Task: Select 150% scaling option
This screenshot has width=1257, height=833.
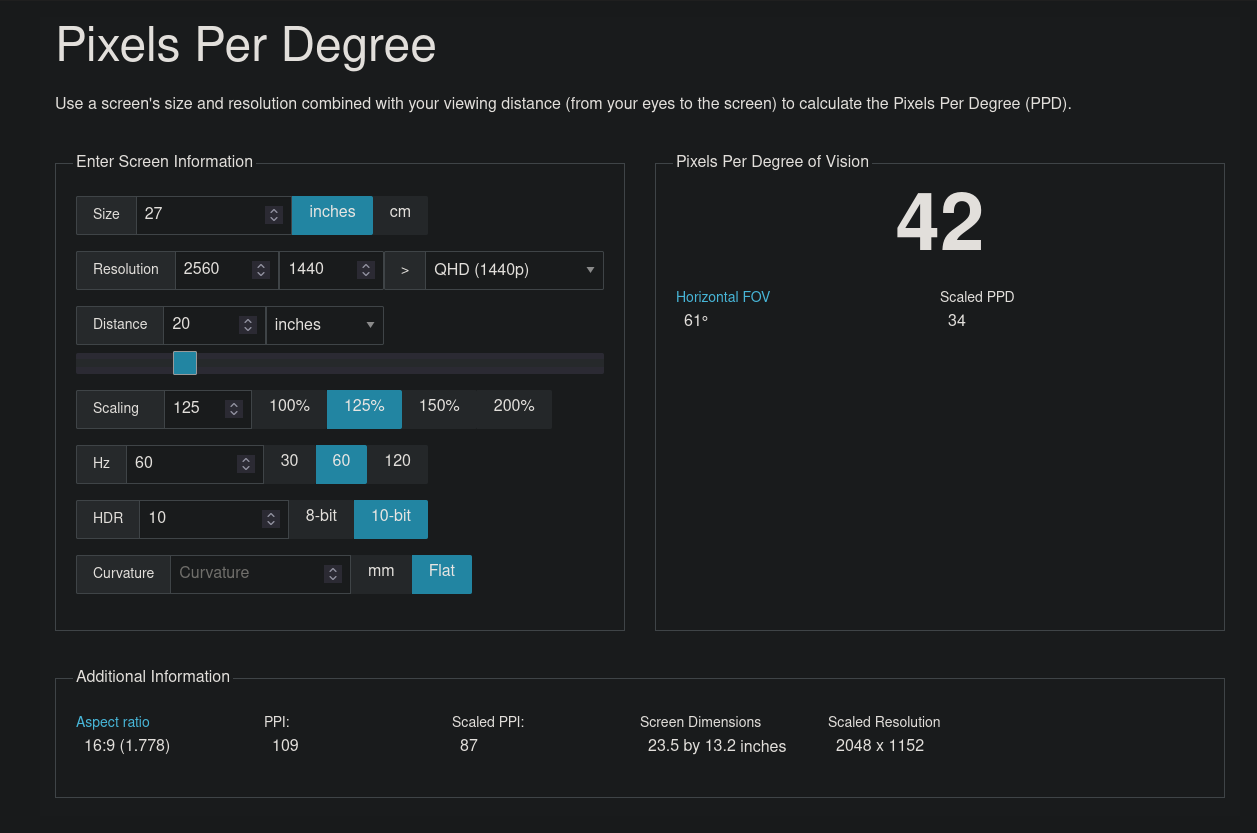Action: (439, 406)
